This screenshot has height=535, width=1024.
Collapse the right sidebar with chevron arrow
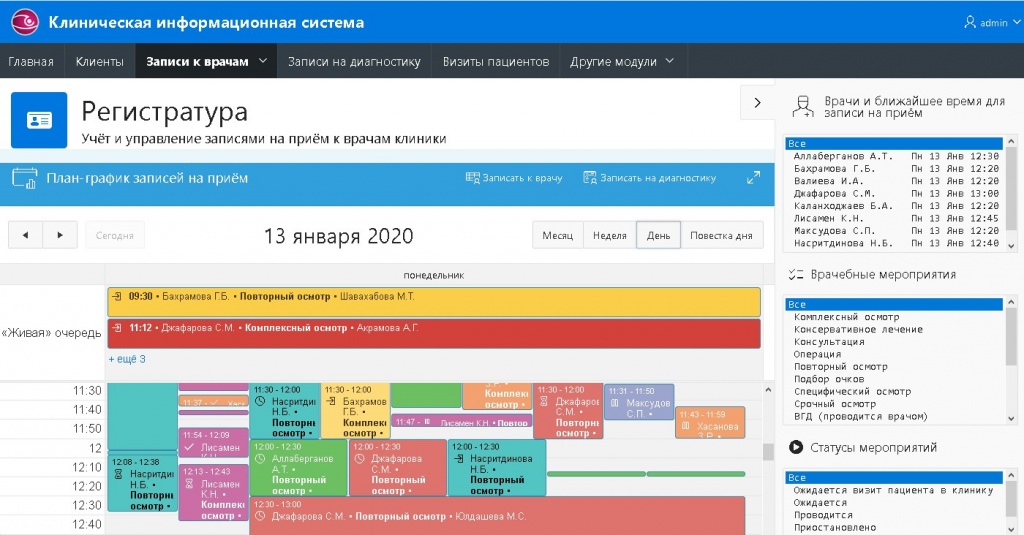pyautogui.click(x=757, y=102)
